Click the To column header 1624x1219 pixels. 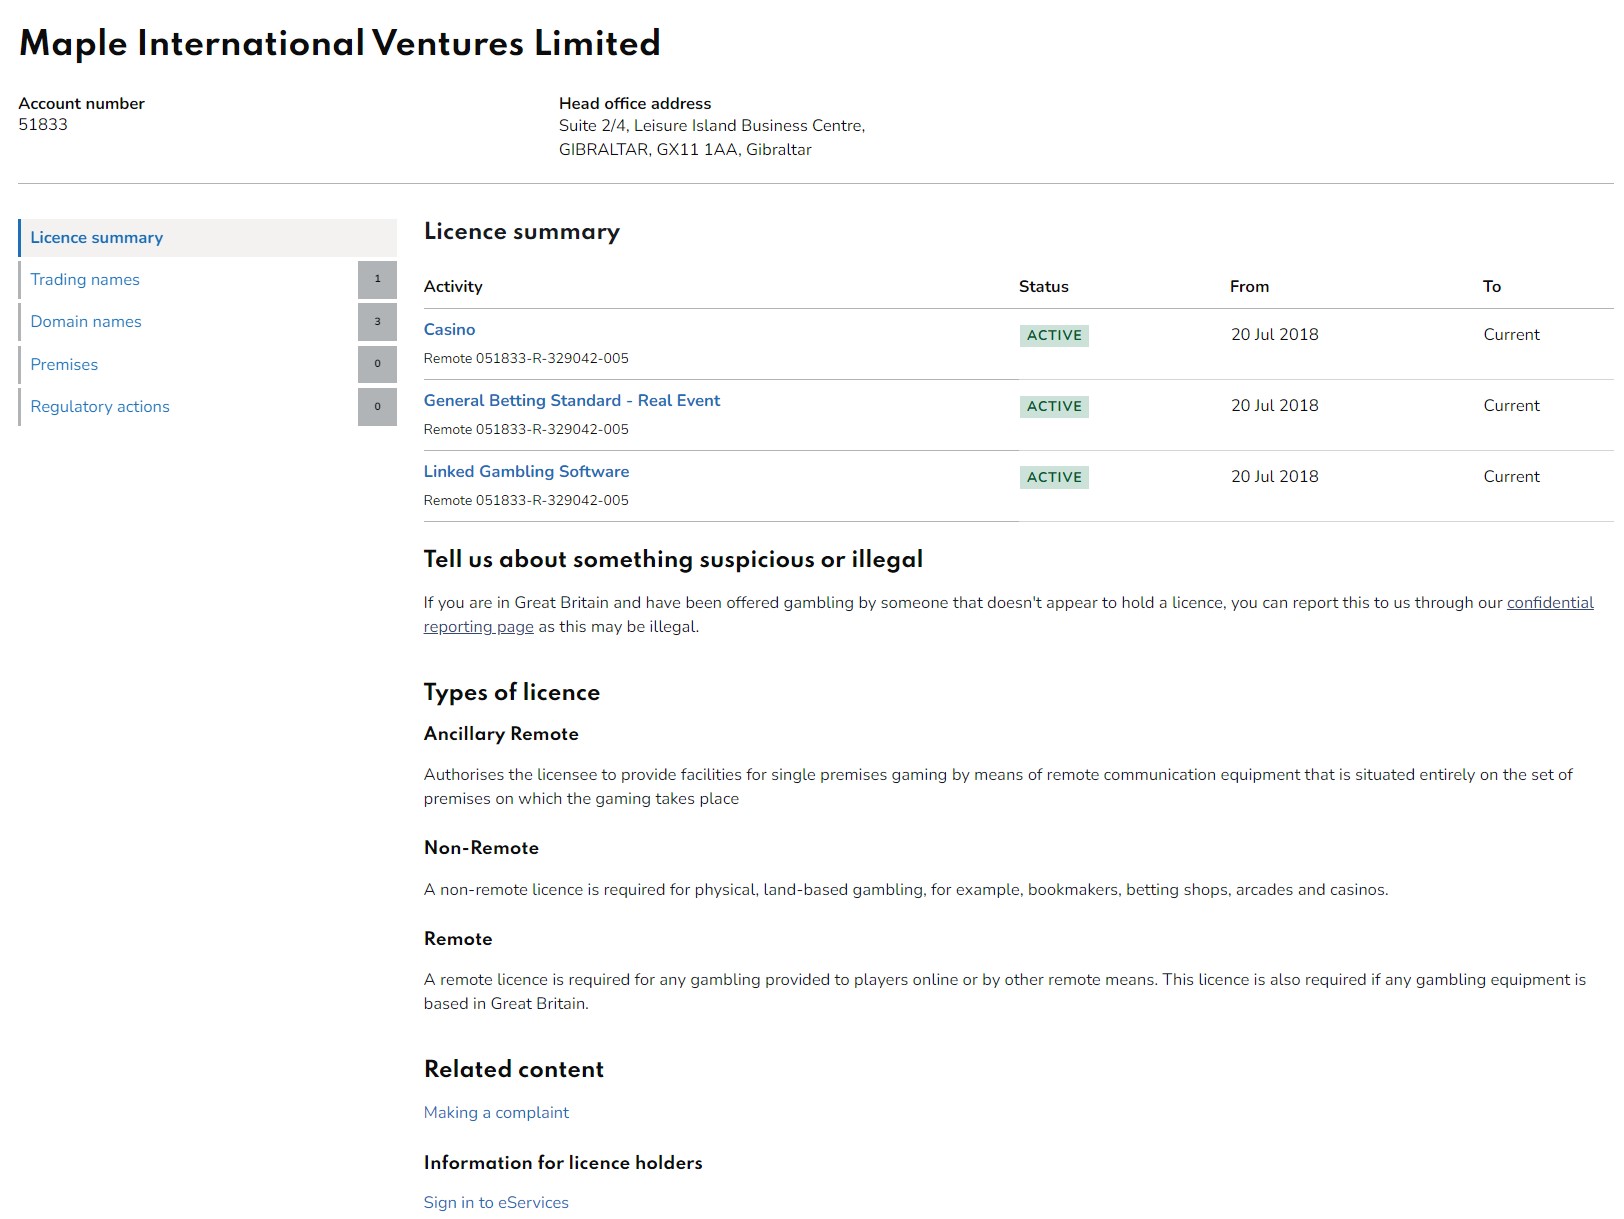1491,287
